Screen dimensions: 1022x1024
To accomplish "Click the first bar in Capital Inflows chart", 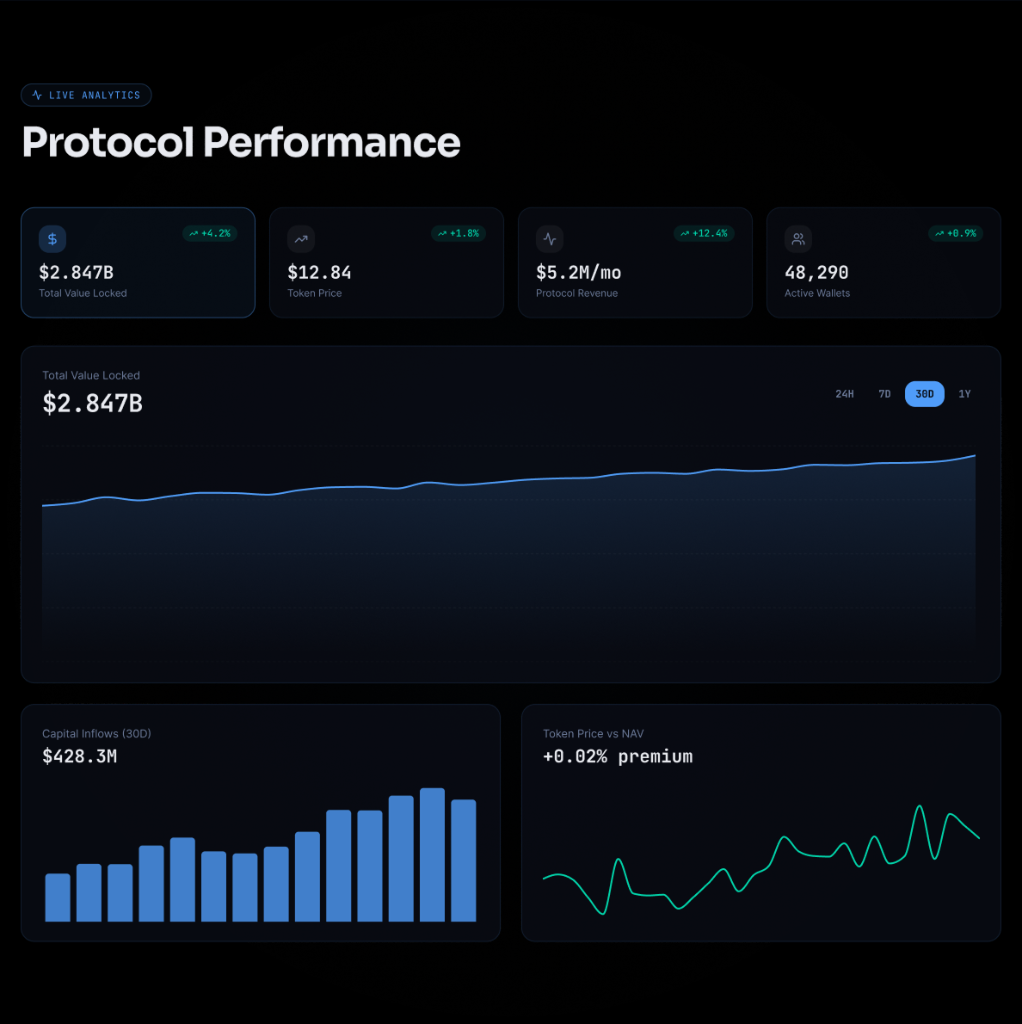I will point(57,897).
